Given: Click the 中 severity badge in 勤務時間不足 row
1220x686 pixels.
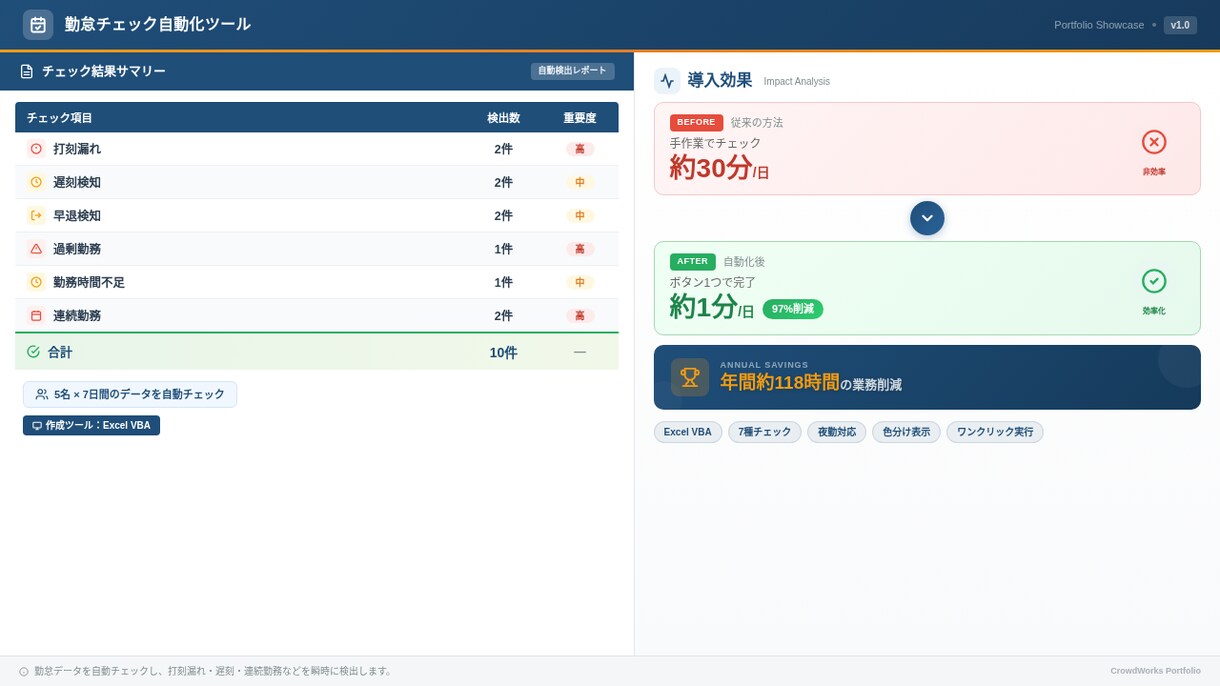Looking at the screenshot, I should 580,282.
